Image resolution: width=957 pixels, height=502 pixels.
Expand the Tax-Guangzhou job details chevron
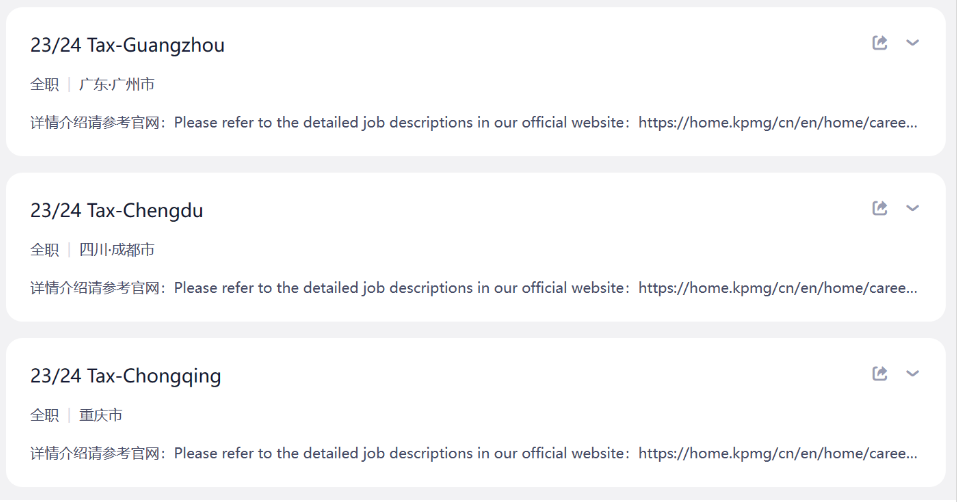(912, 43)
